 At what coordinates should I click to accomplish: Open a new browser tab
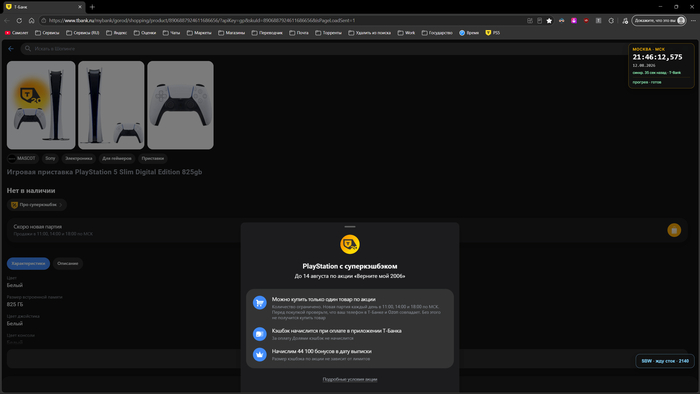(92, 7)
